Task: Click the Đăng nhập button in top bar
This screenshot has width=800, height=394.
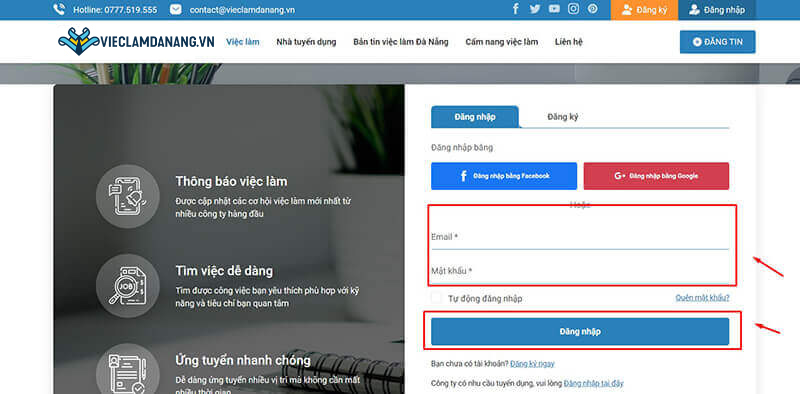Action: coord(717,10)
